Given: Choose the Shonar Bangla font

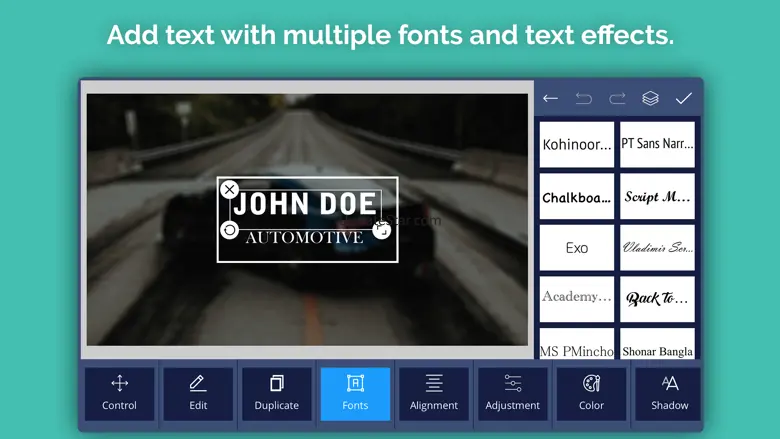Looking at the screenshot, I should pos(657,344).
